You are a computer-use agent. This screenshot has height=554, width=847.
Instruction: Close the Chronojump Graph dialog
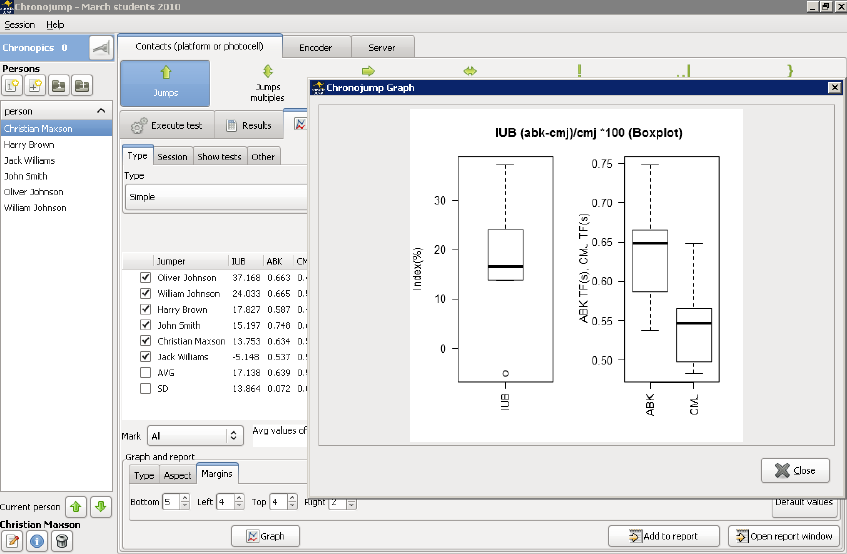pyautogui.click(x=796, y=470)
